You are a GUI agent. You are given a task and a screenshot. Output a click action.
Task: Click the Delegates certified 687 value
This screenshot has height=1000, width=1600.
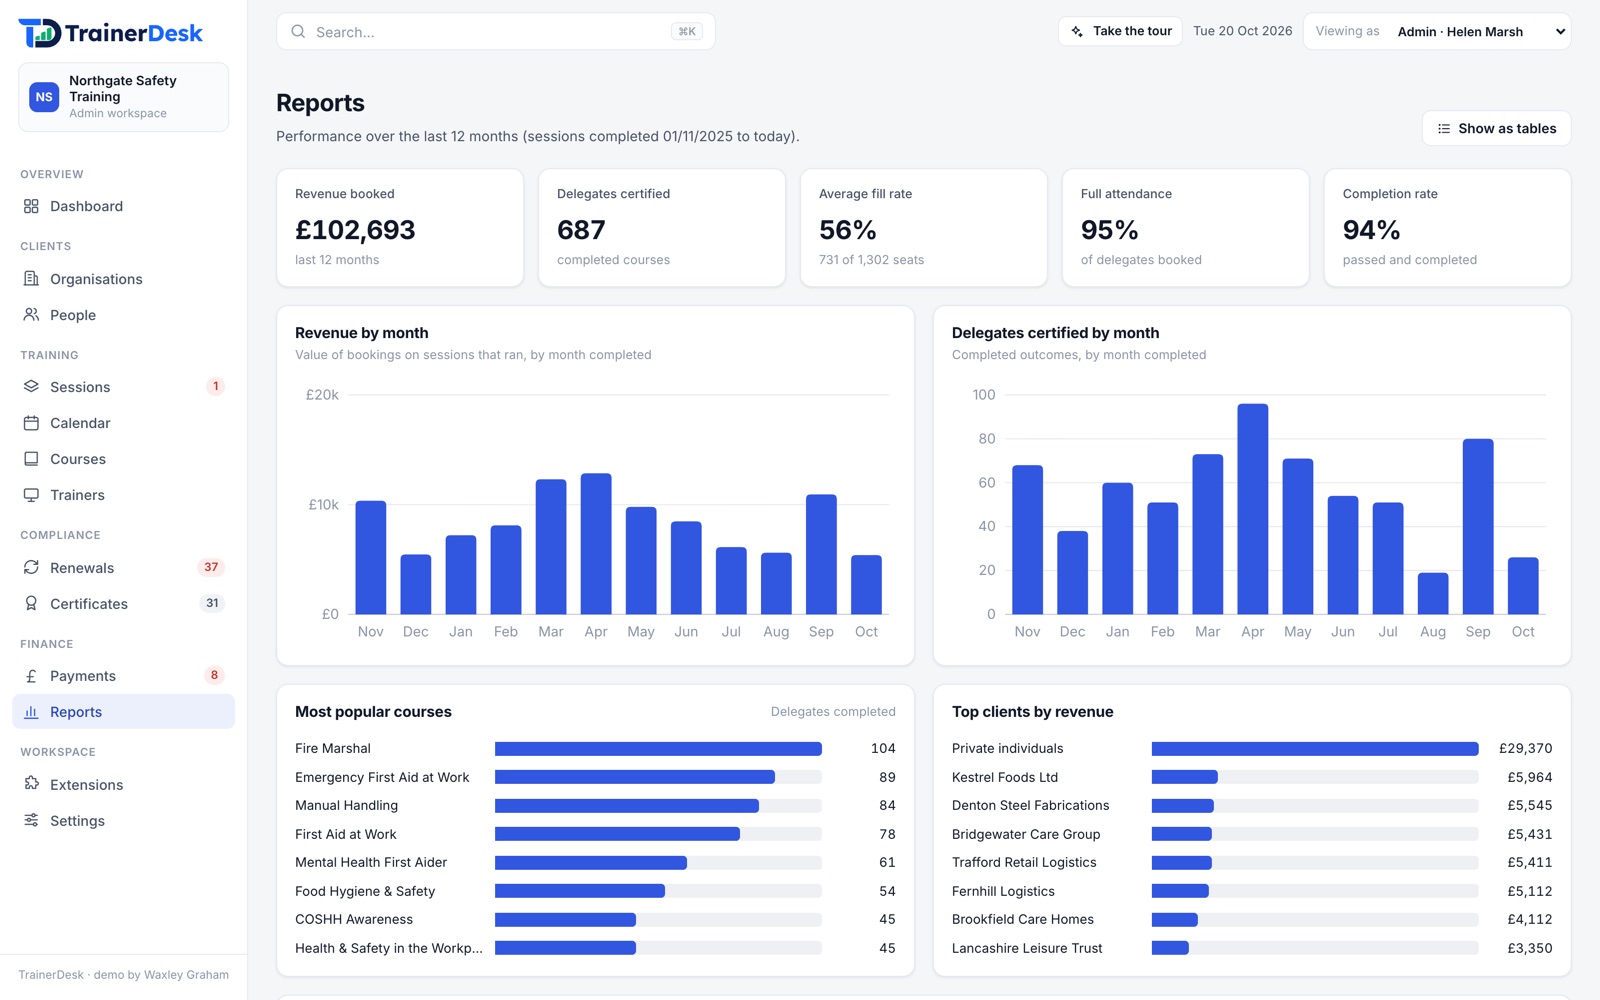pyautogui.click(x=581, y=230)
